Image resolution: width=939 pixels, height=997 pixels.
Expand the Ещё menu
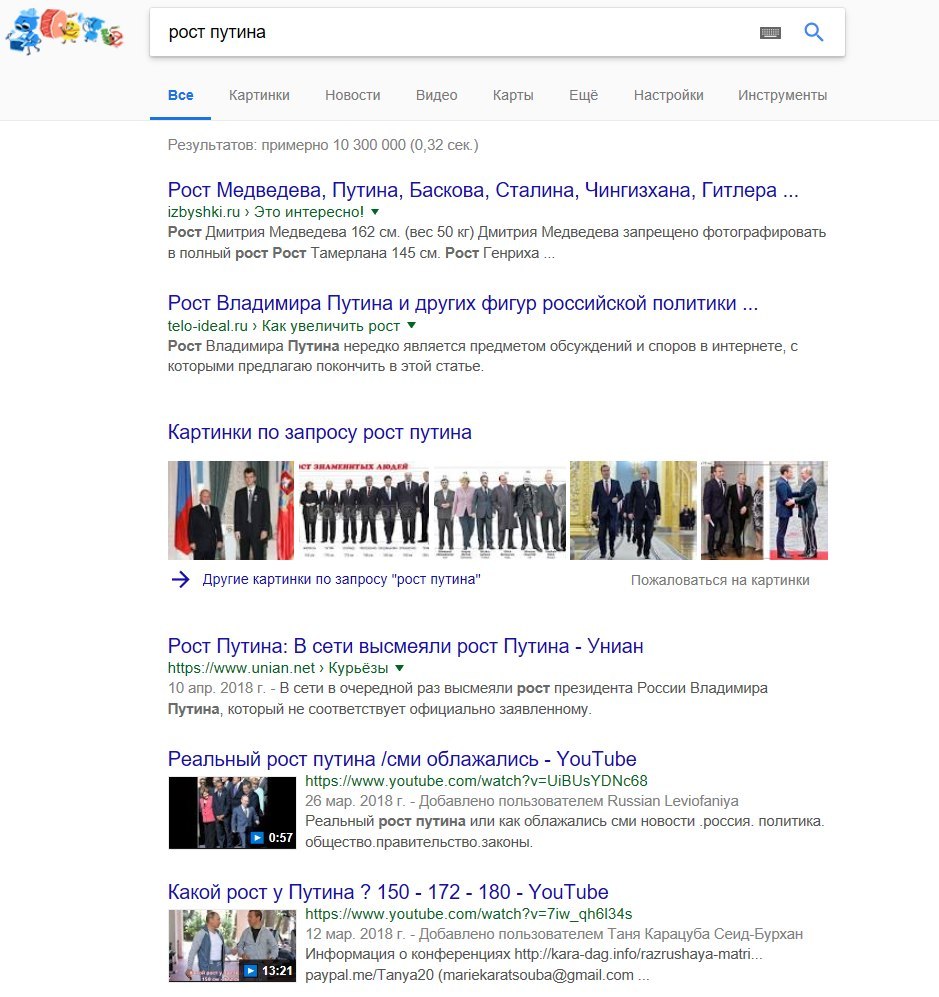584,95
